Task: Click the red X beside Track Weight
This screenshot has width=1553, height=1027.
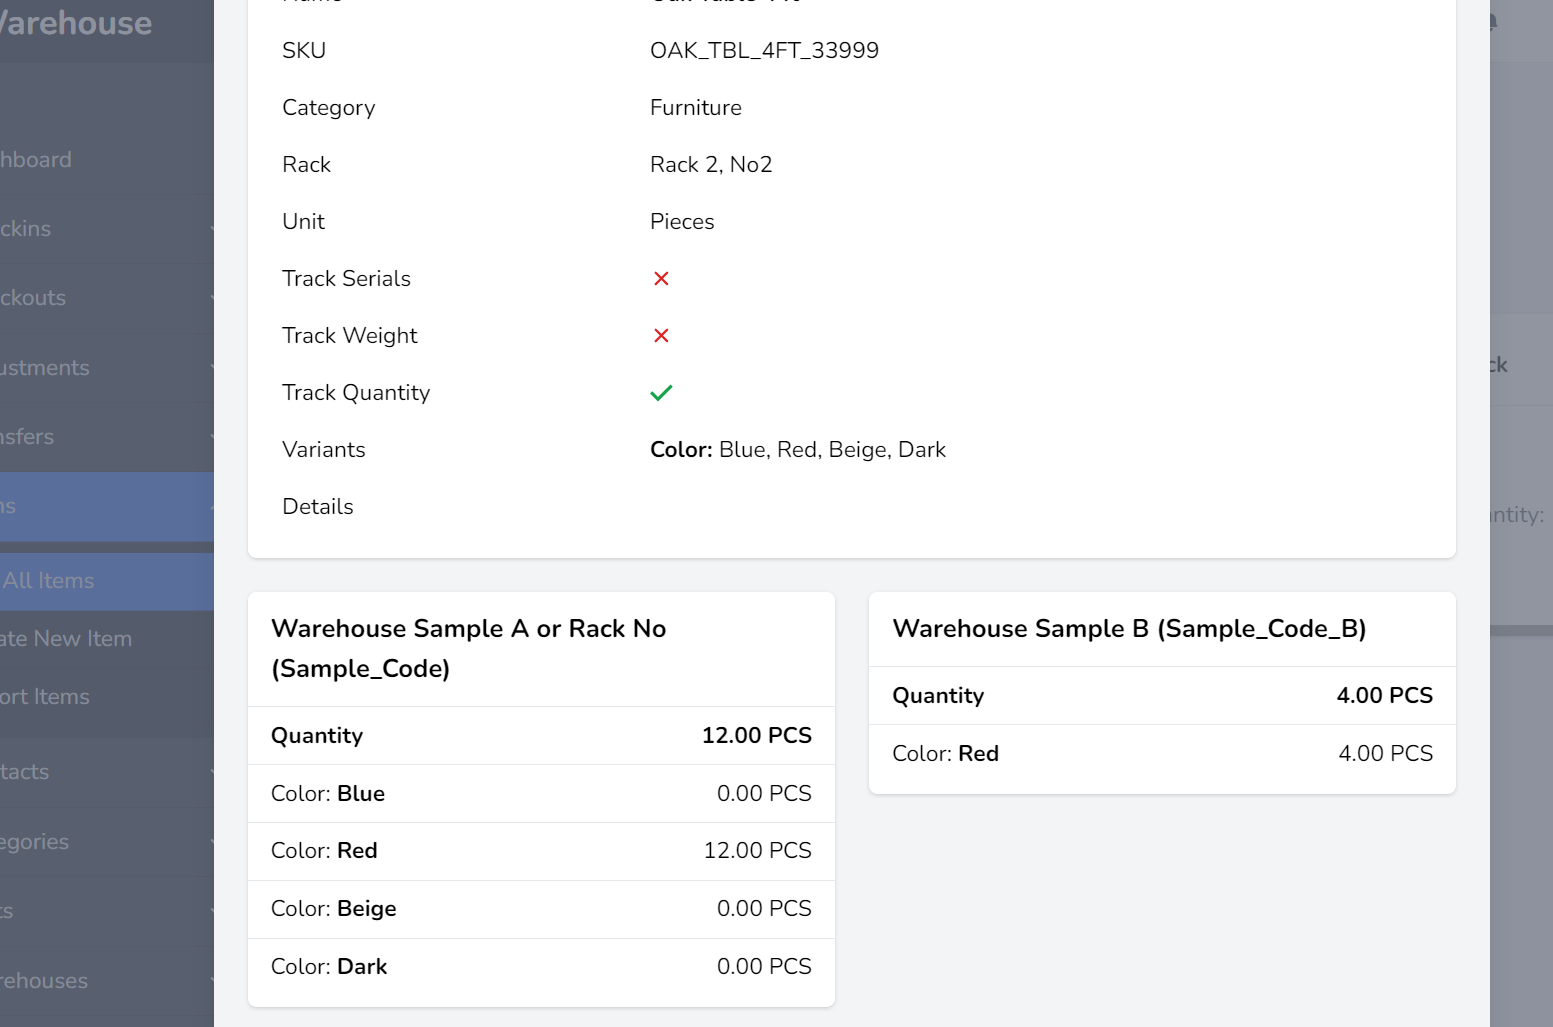Action: pos(661,336)
